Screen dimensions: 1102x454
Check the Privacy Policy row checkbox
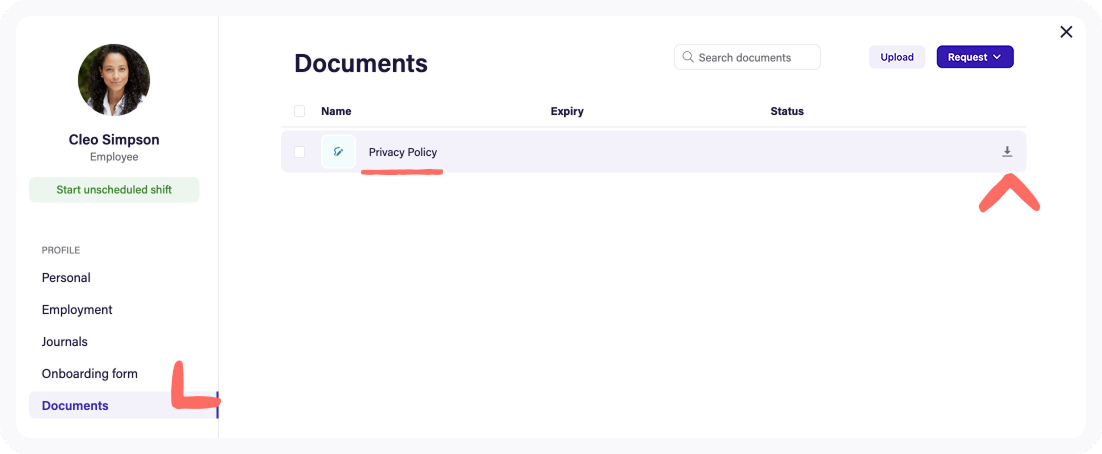300,152
